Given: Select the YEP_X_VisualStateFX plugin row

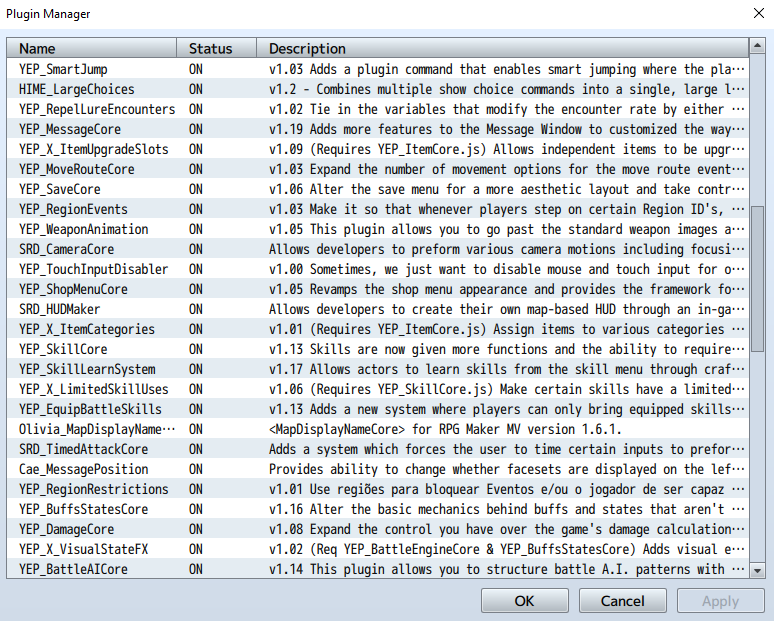Looking at the screenshot, I should click(378, 549).
